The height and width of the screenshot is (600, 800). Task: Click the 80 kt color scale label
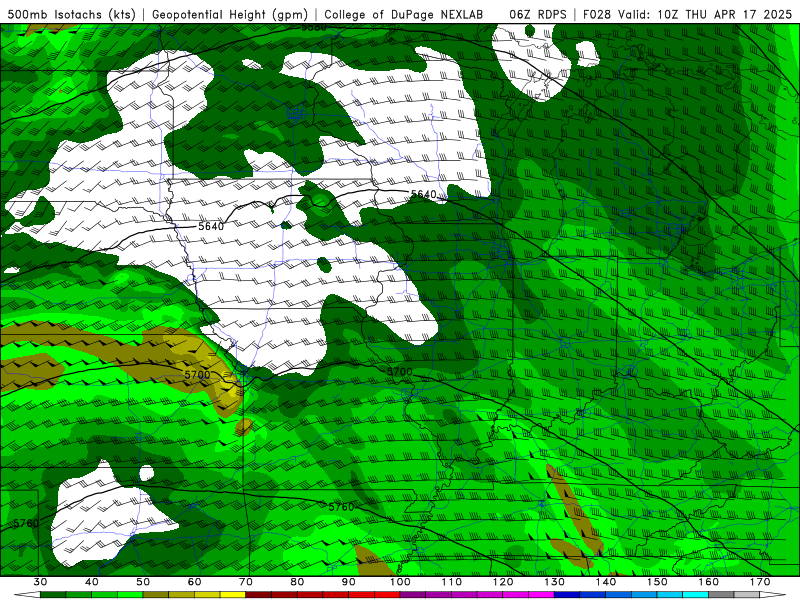(297, 582)
